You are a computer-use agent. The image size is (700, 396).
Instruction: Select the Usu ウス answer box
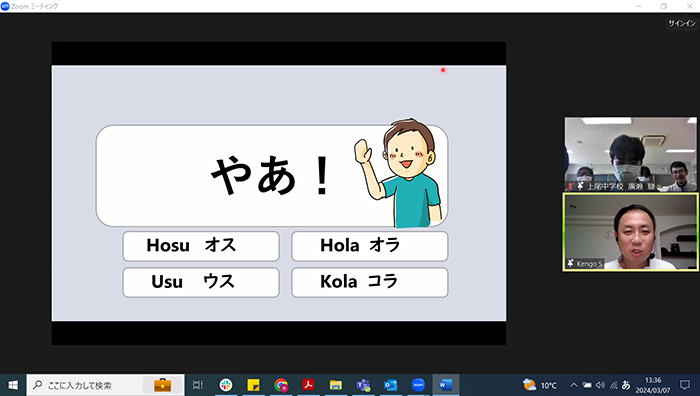(201, 282)
